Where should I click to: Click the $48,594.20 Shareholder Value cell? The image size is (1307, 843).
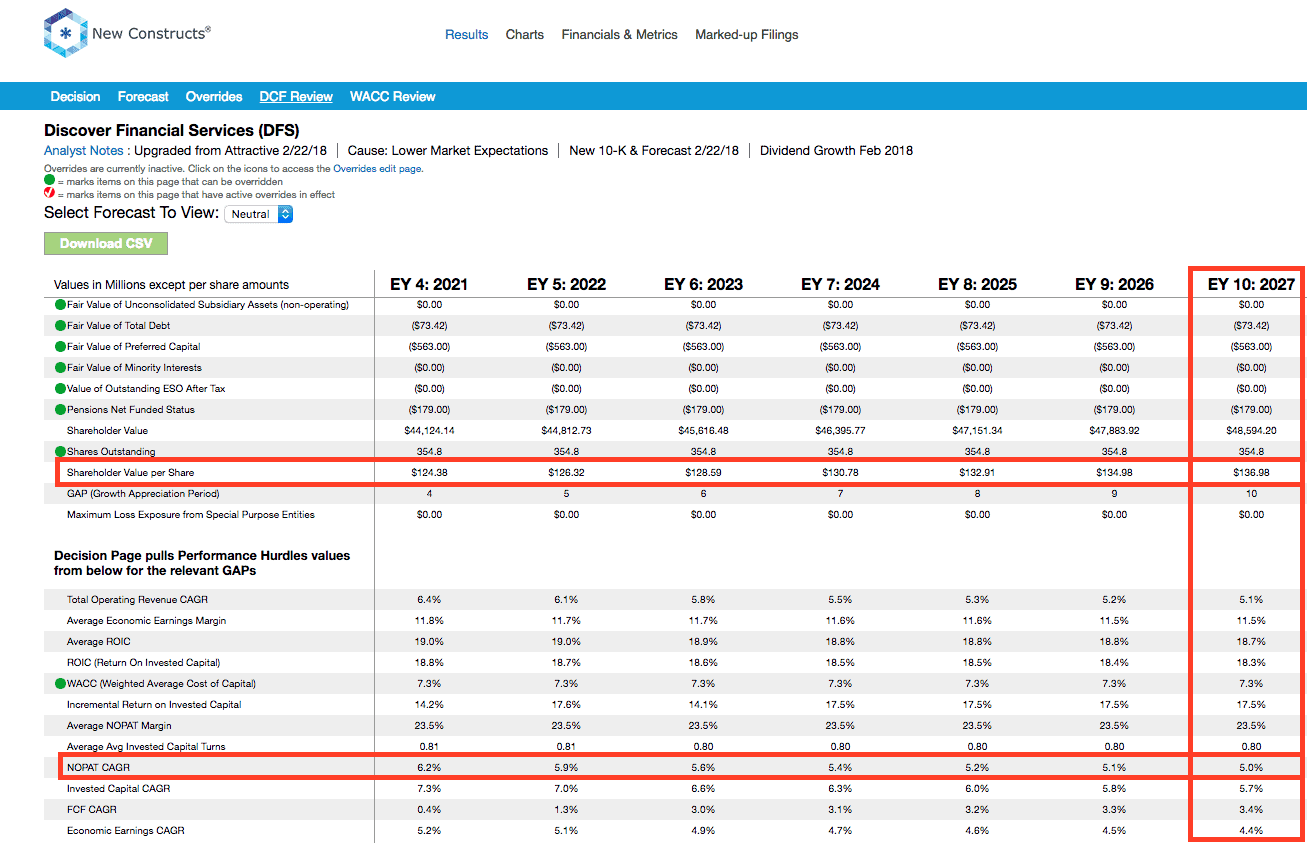coord(1251,431)
